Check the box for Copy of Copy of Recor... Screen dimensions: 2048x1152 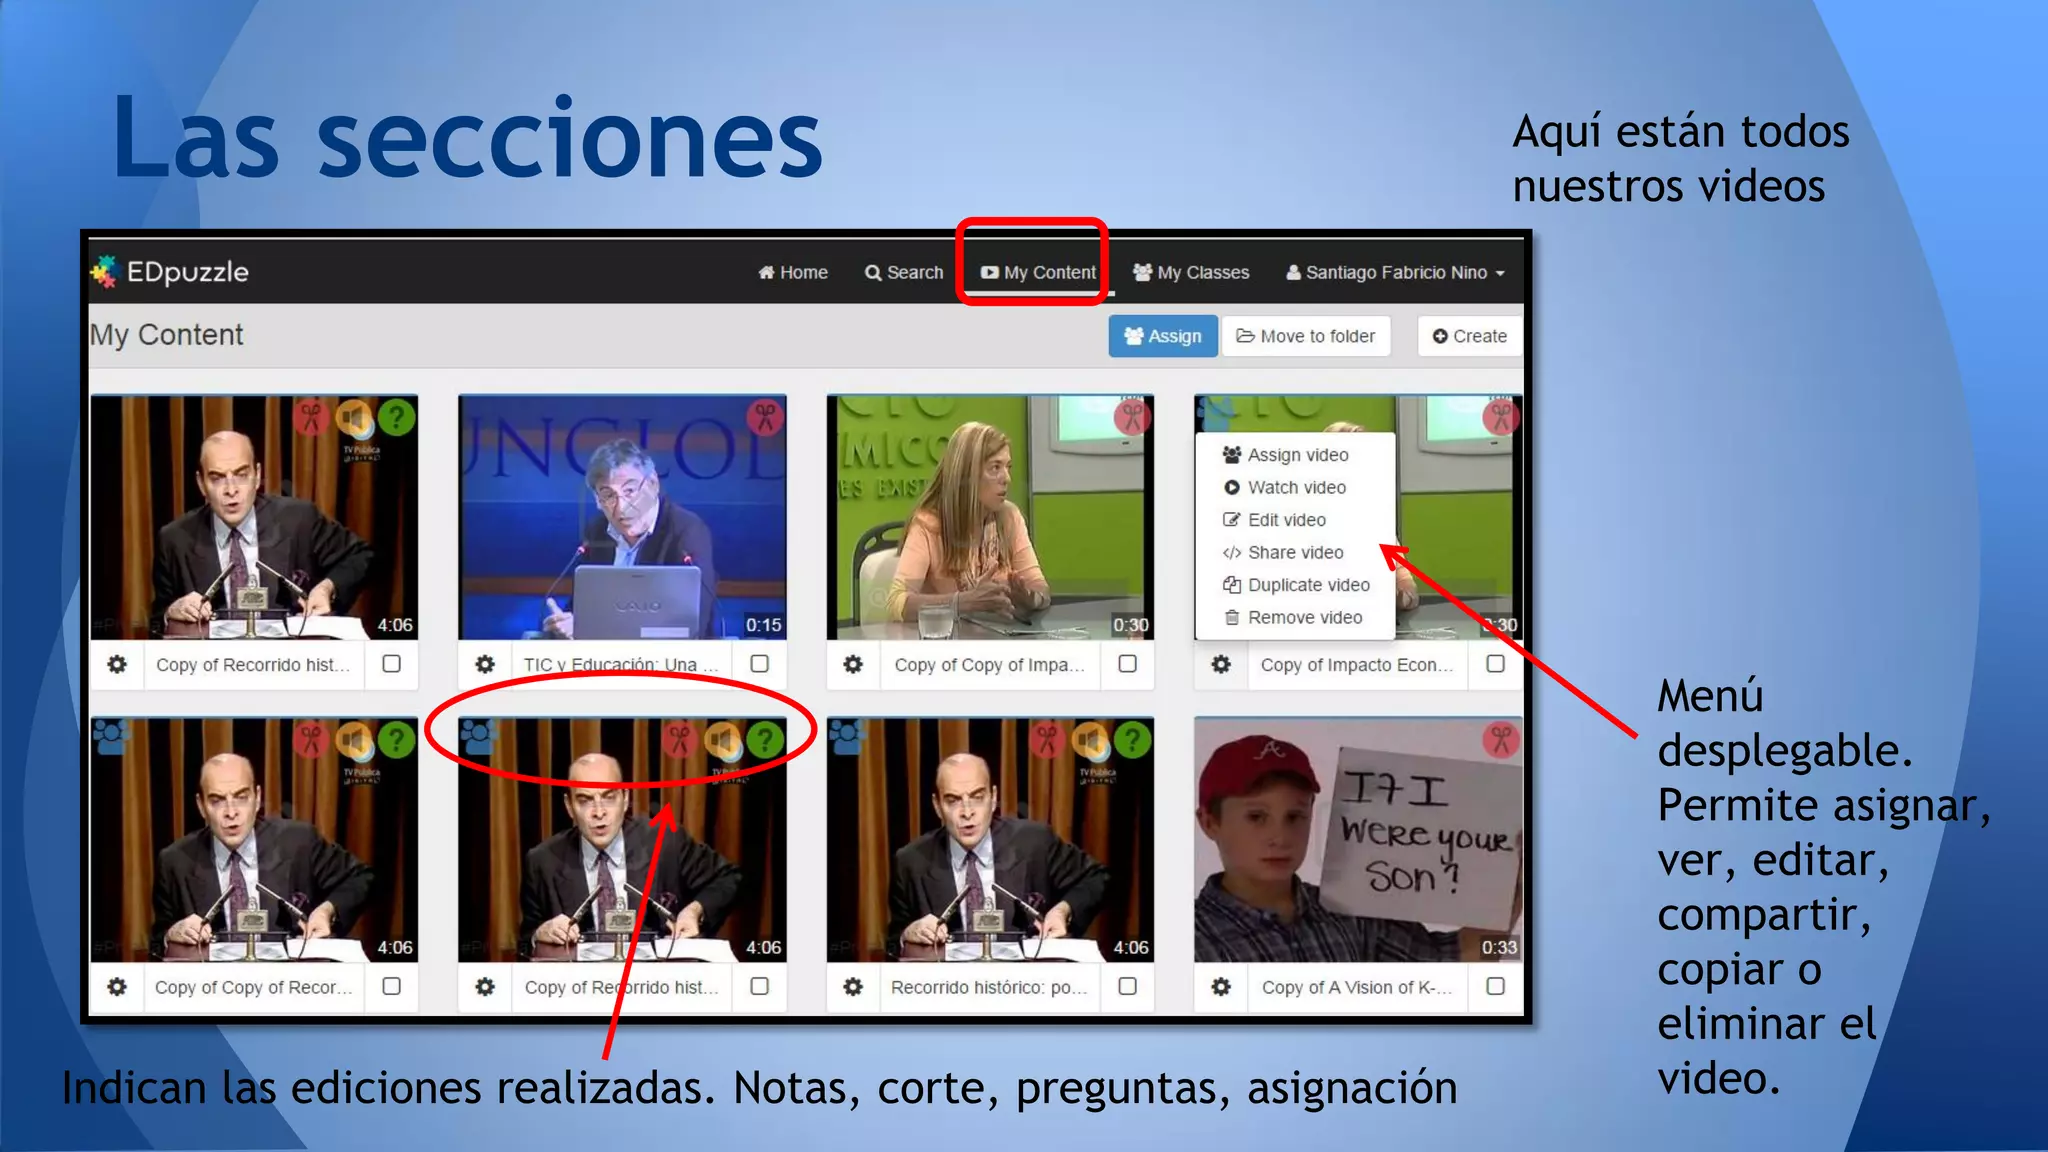[x=392, y=986]
